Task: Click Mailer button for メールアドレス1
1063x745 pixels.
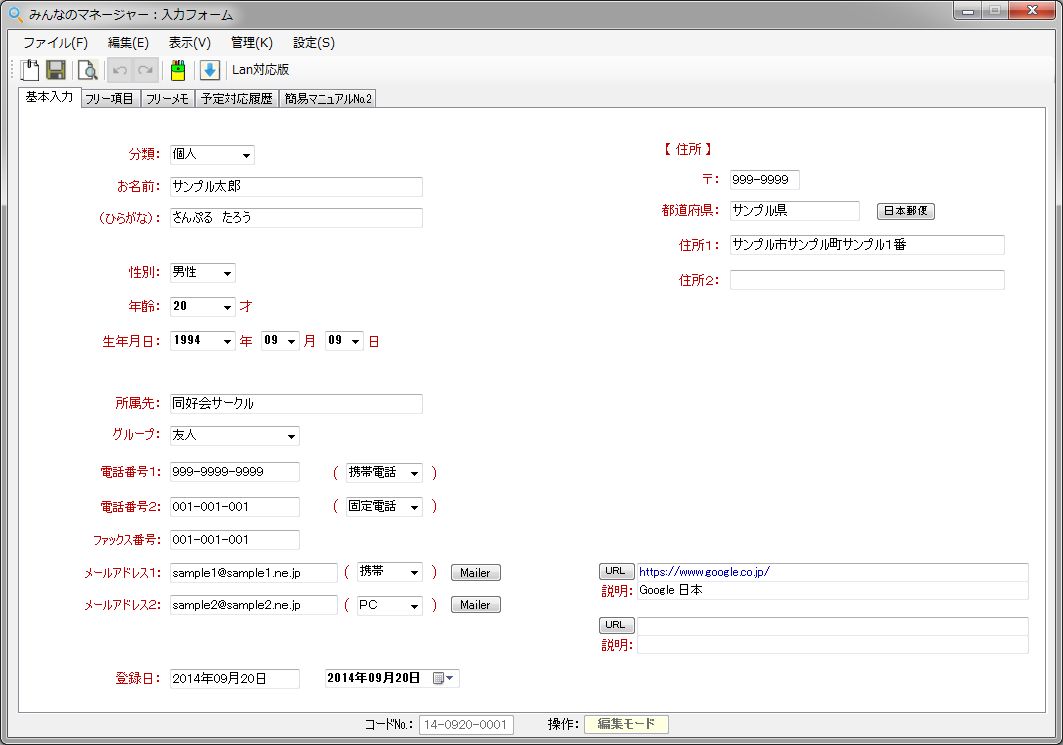Action: pyautogui.click(x=475, y=573)
